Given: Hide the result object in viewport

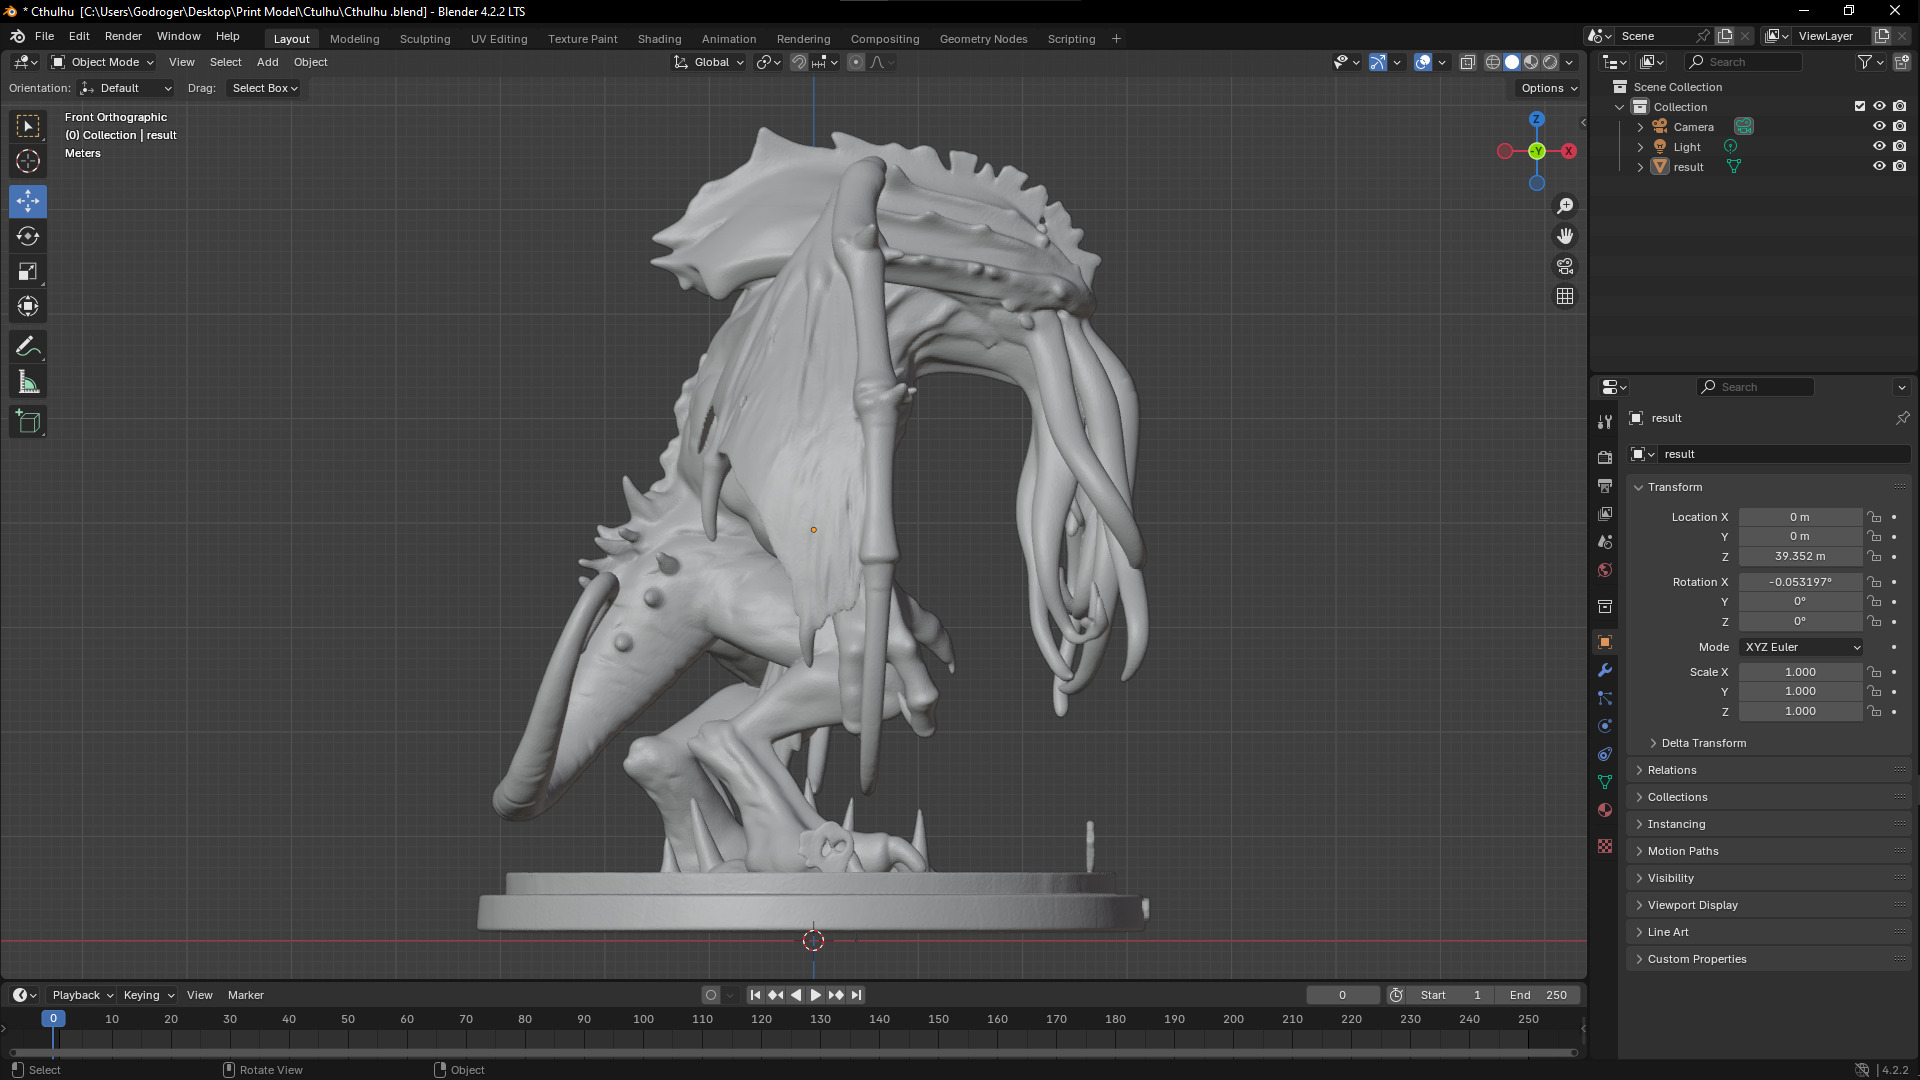Looking at the screenshot, I should pos(1879,166).
